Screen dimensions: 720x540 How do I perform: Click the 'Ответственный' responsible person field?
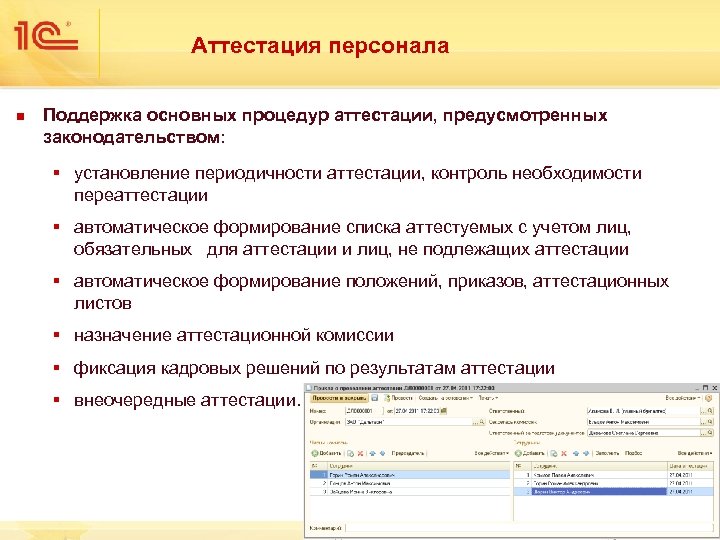click(643, 411)
